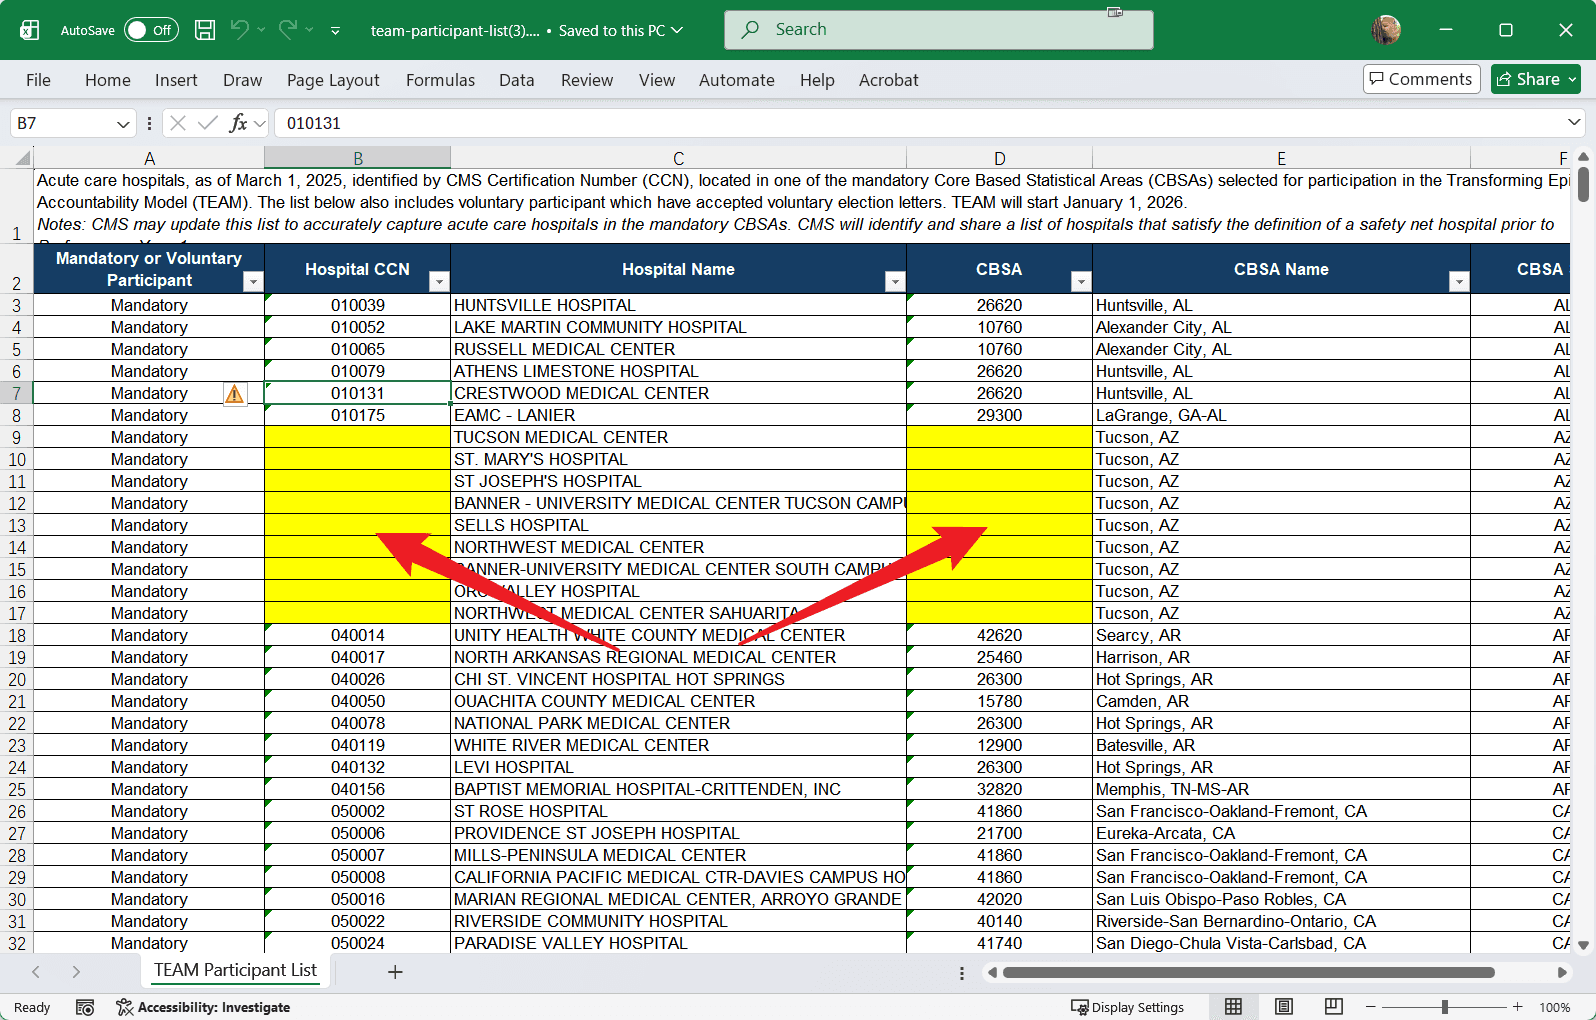The height and width of the screenshot is (1020, 1596).
Task: Open Display Settings in status bar
Action: (x=1127, y=1007)
